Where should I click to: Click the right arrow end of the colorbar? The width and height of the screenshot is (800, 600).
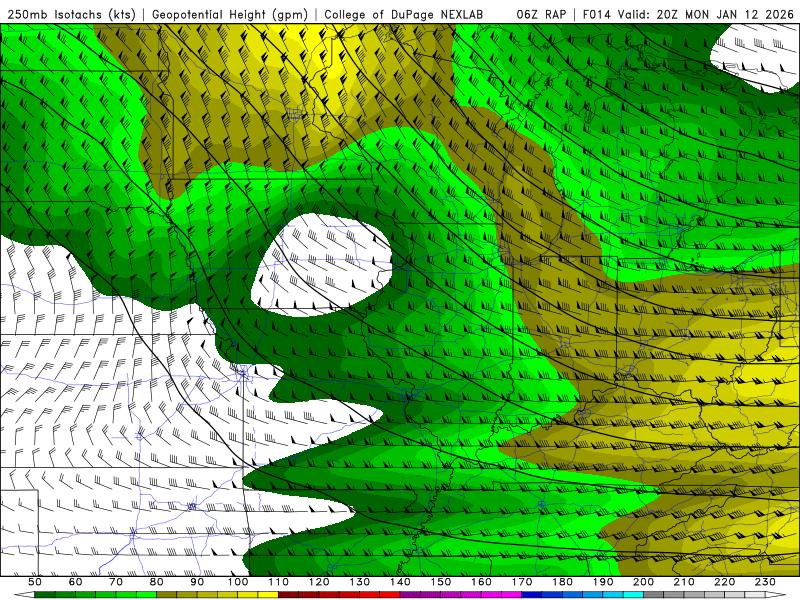pos(776,595)
